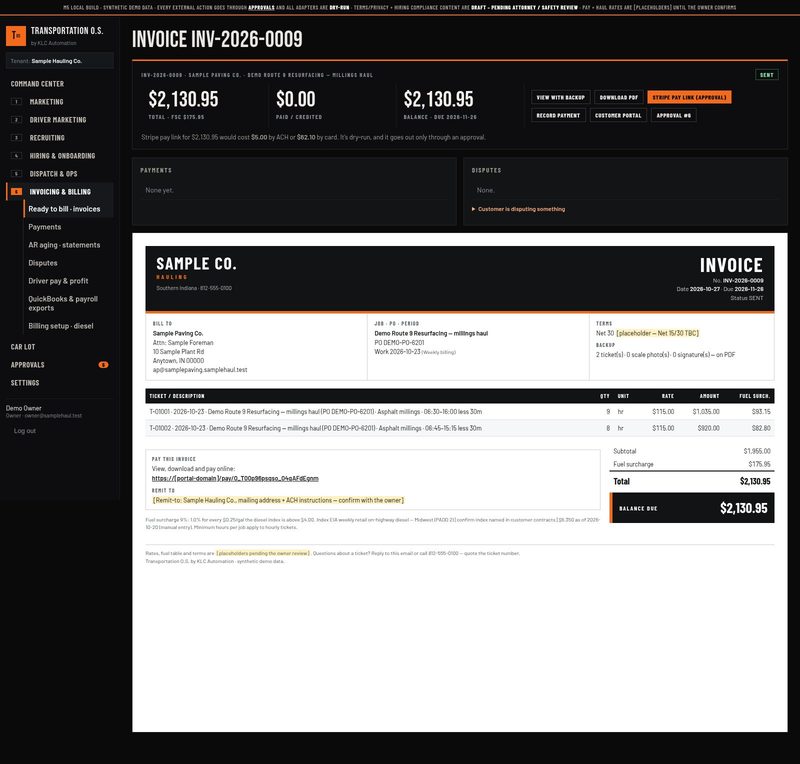The width and height of the screenshot is (800, 764).
Task: Click the $1,955.00 subtotal value
Action: coord(757,451)
